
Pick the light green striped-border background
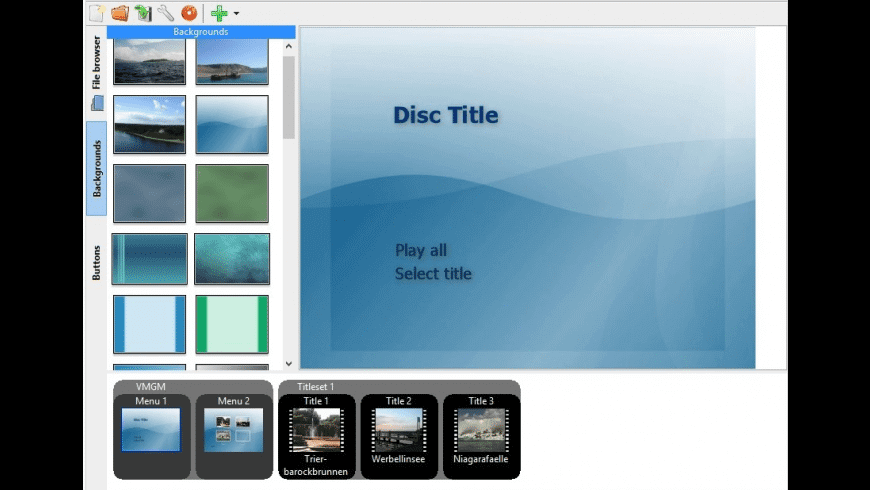(x=232, y=324)
